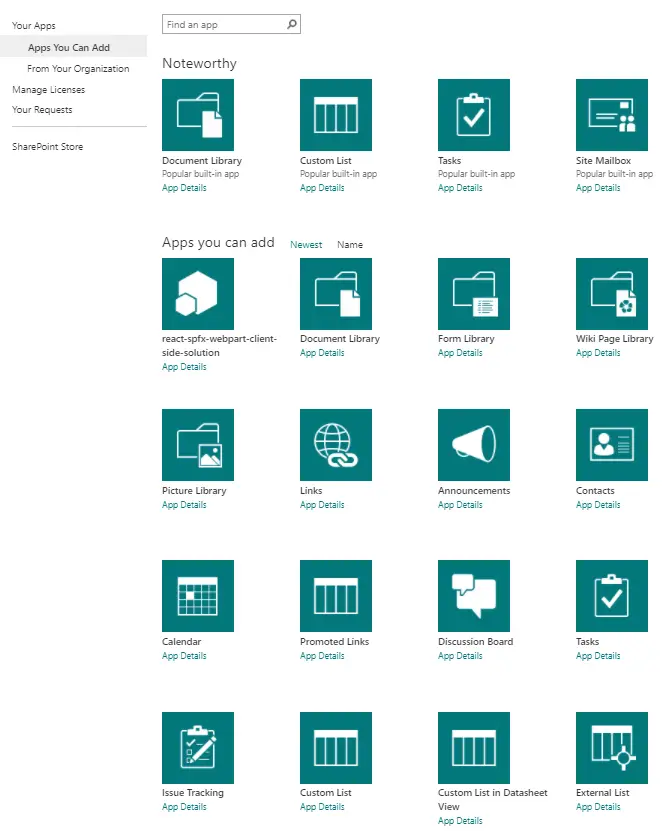Viewport: 669px width, 831px height.
Task: Open App Details for Issue Tracking
Action: [184, 807]
